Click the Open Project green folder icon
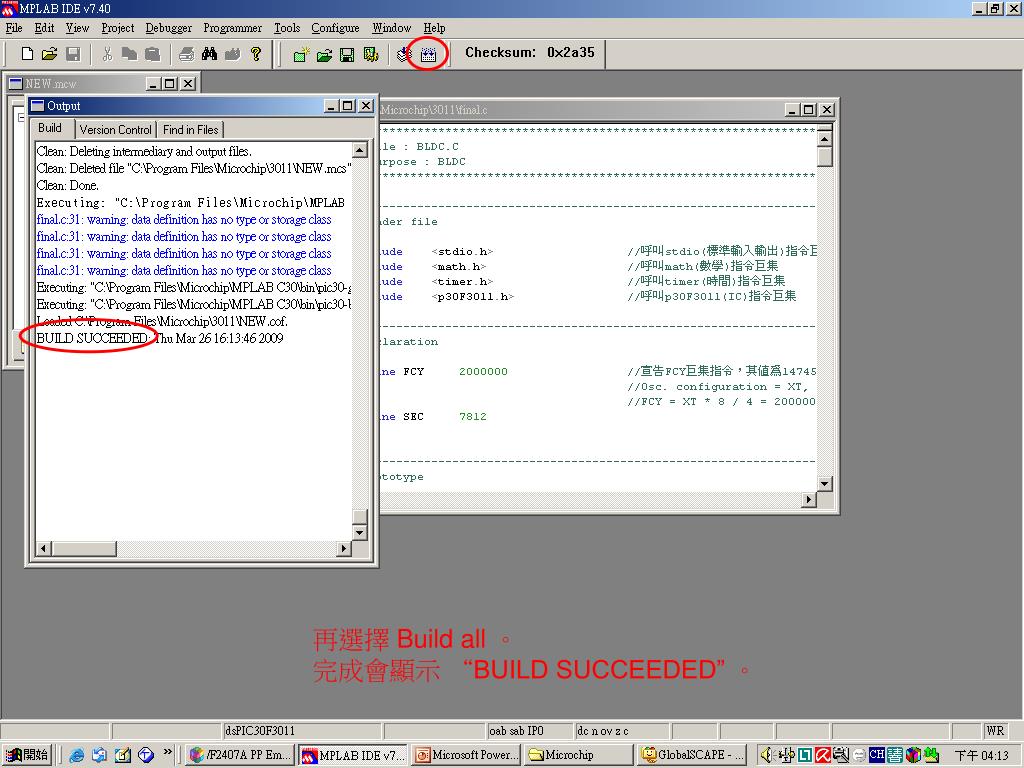This screenshot has width=1024, height=768. [325, 54]
